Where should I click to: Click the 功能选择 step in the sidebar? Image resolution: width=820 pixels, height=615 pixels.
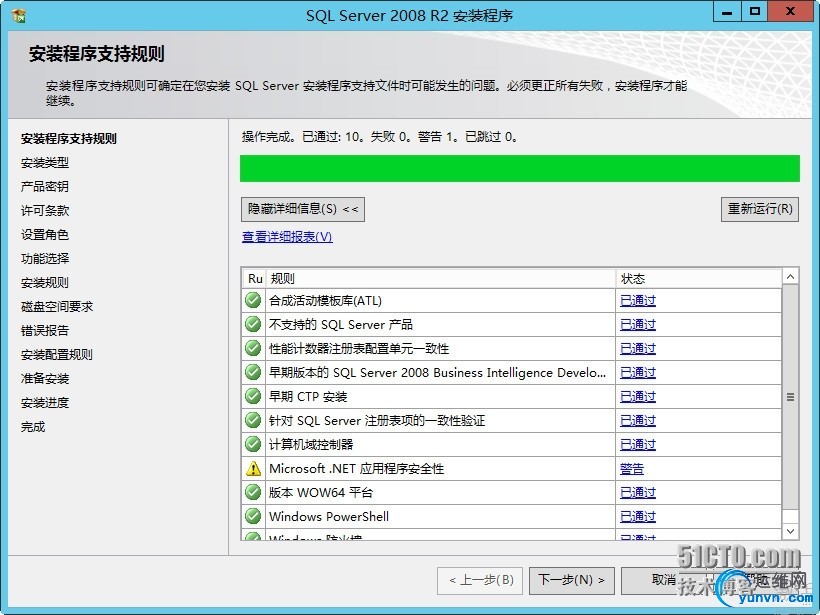click(x=45, y=259)
